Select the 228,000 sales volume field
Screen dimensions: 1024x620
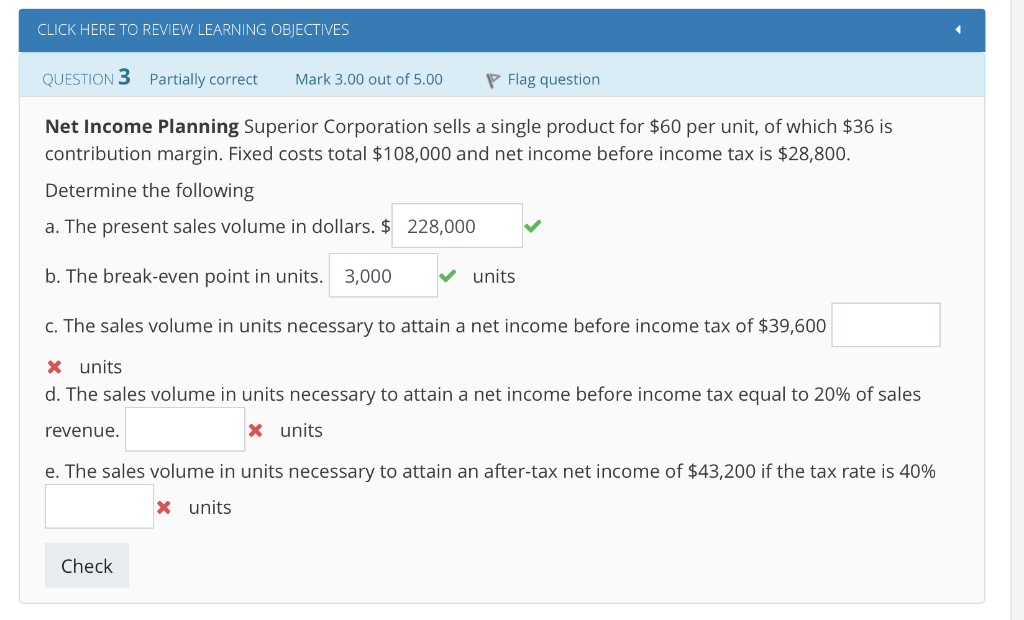coord(456,225)
